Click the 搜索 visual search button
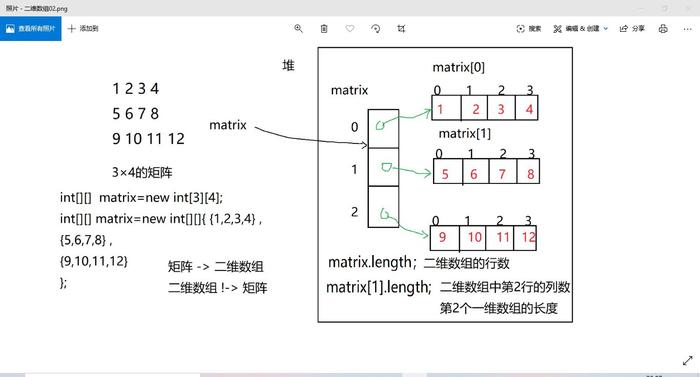The height and width of the screenshot is (377, 700). click(529, 29)
